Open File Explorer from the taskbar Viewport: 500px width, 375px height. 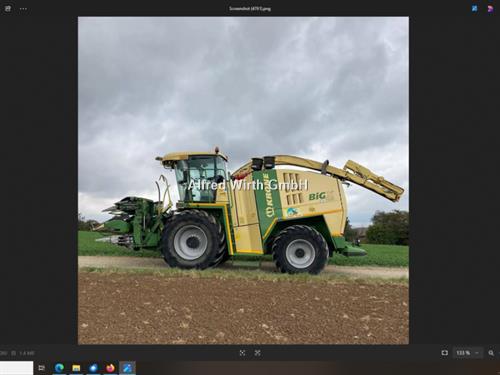[x=76, y=368]
